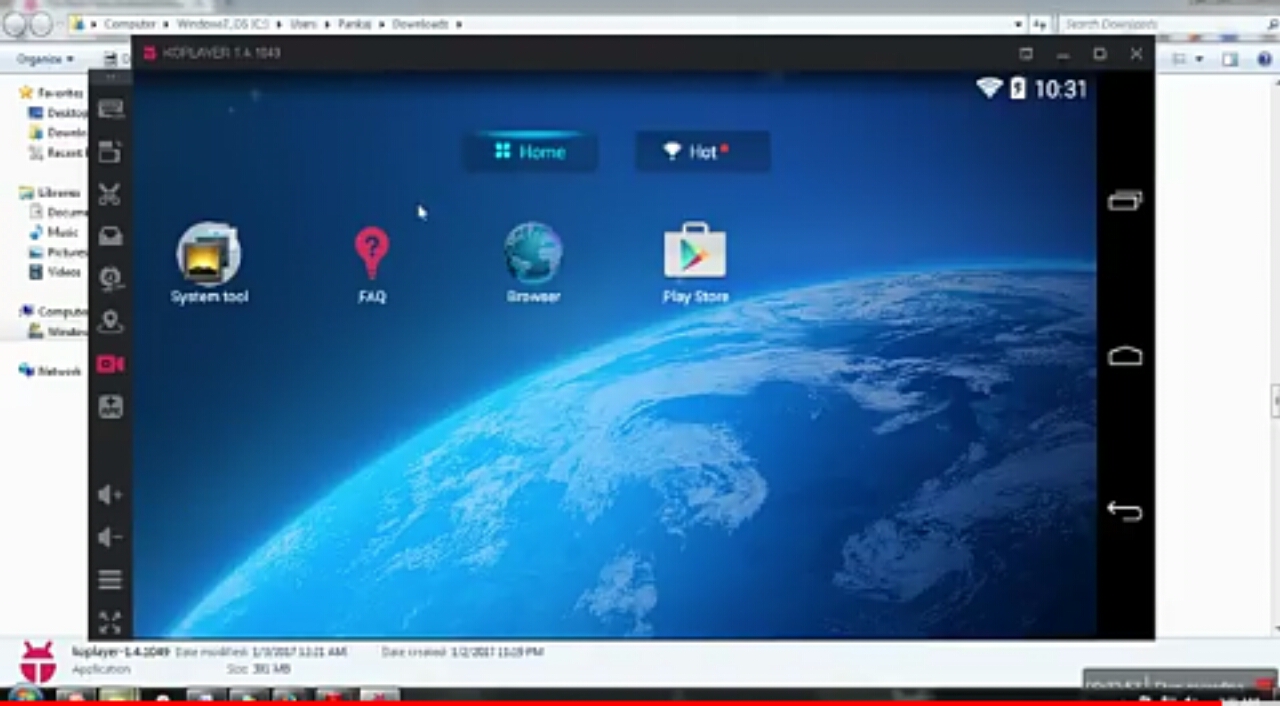Click the 10:31 clock in status bar
Screen dimensions: 1280x706
[1060, 89]
